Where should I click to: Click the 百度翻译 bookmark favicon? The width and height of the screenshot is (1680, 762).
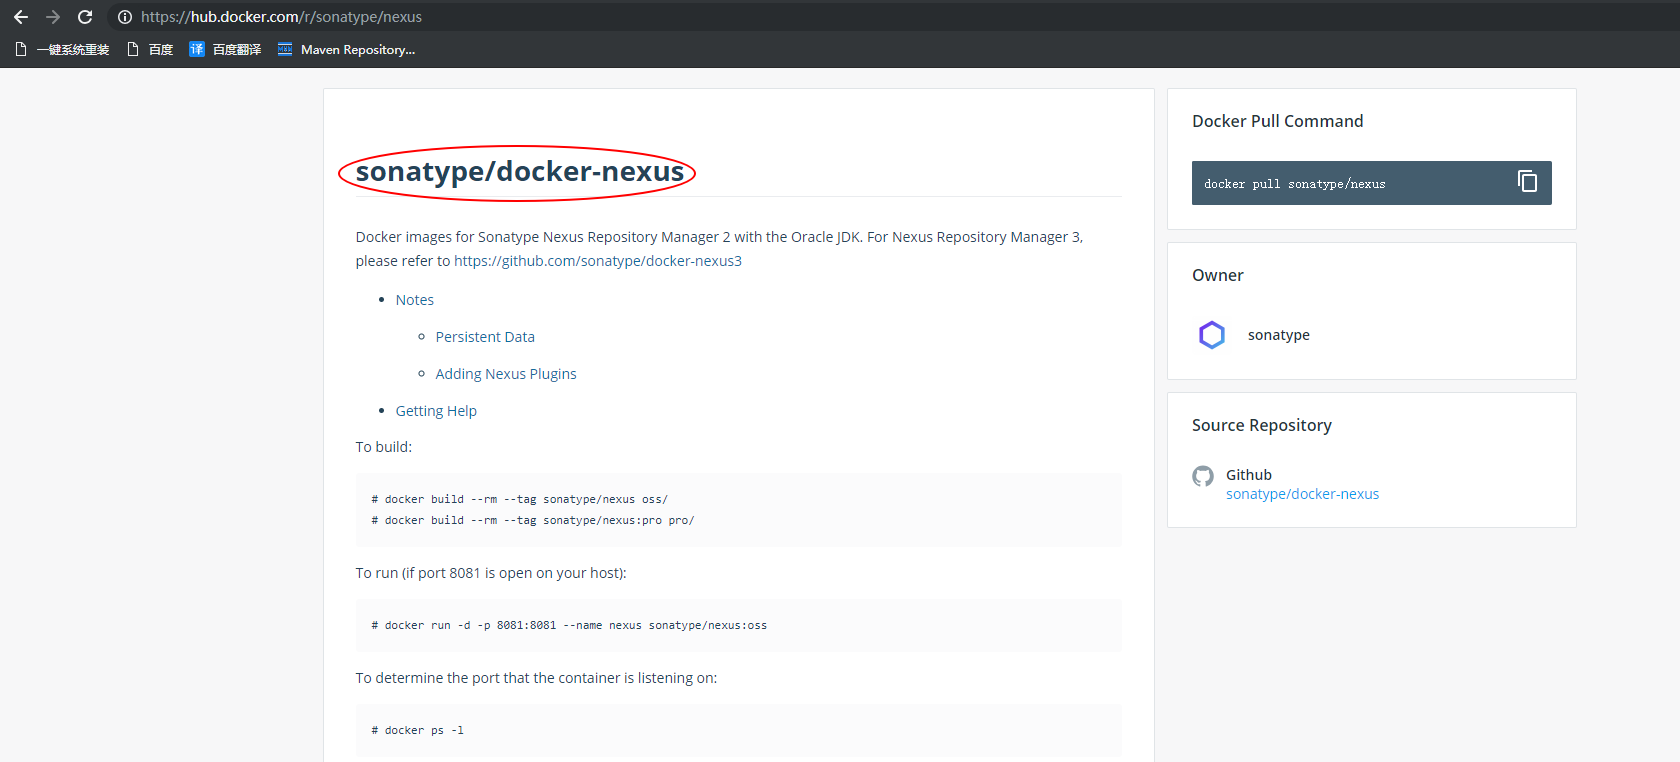click(197, 49)
